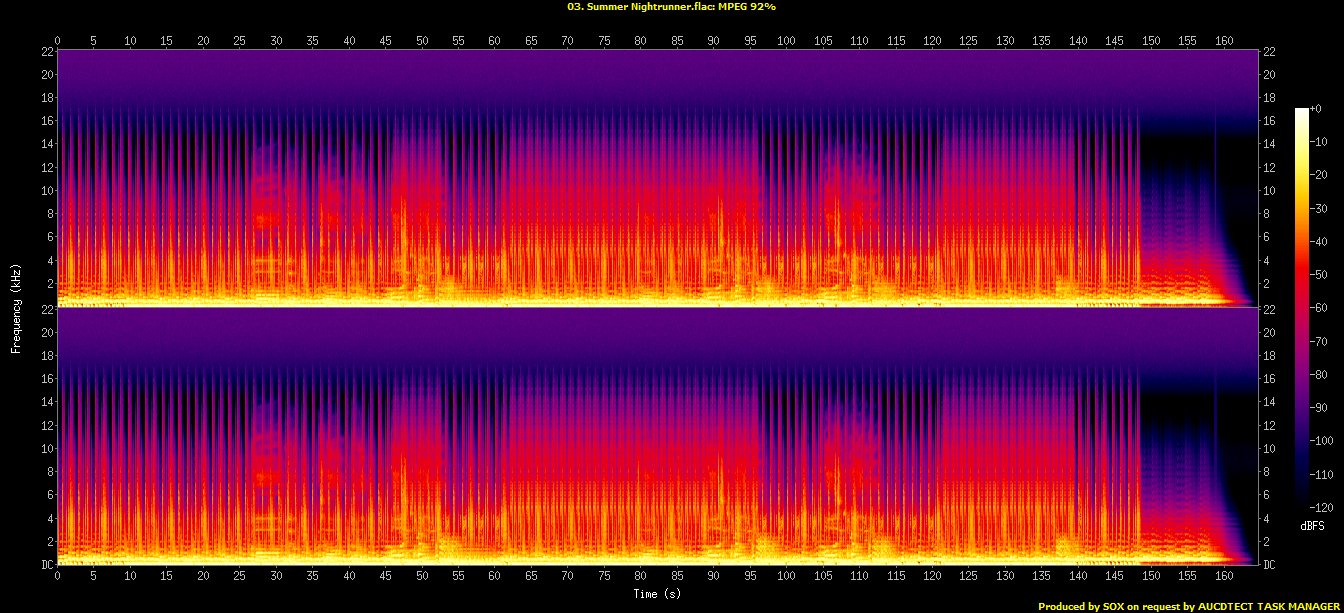This screenshot has width=1344, height=613.
Task: Click the "-100" color scale value
Action: point(1320,440)
